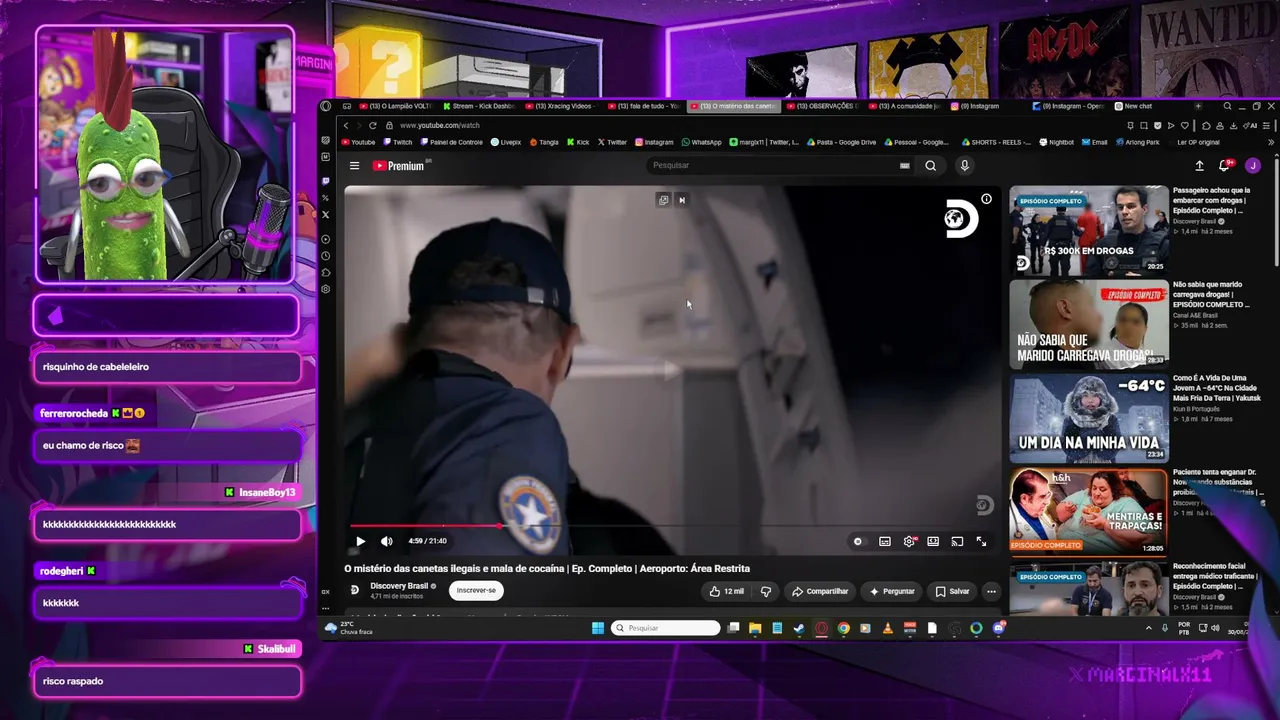1280x720 pixels.
Task: Open Google Chrome from the taskbar
Action: pyautogui.click(x=843, y=628)
